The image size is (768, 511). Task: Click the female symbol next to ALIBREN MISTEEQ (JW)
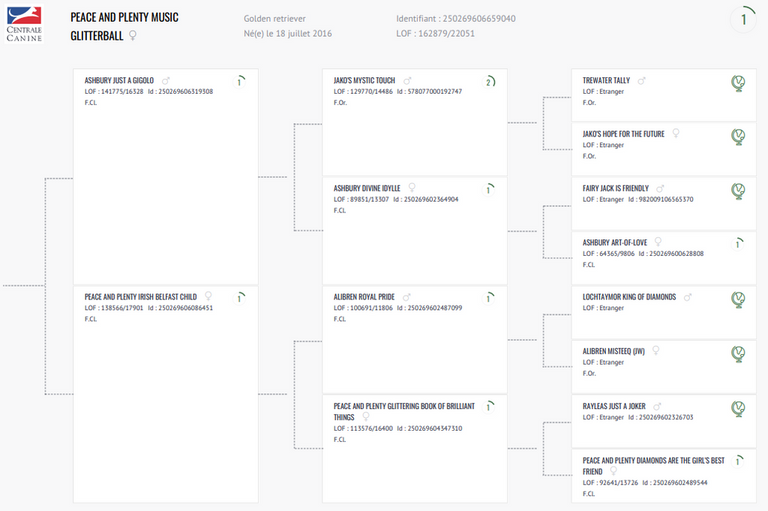pyautogui.click(x=655, y=351)
